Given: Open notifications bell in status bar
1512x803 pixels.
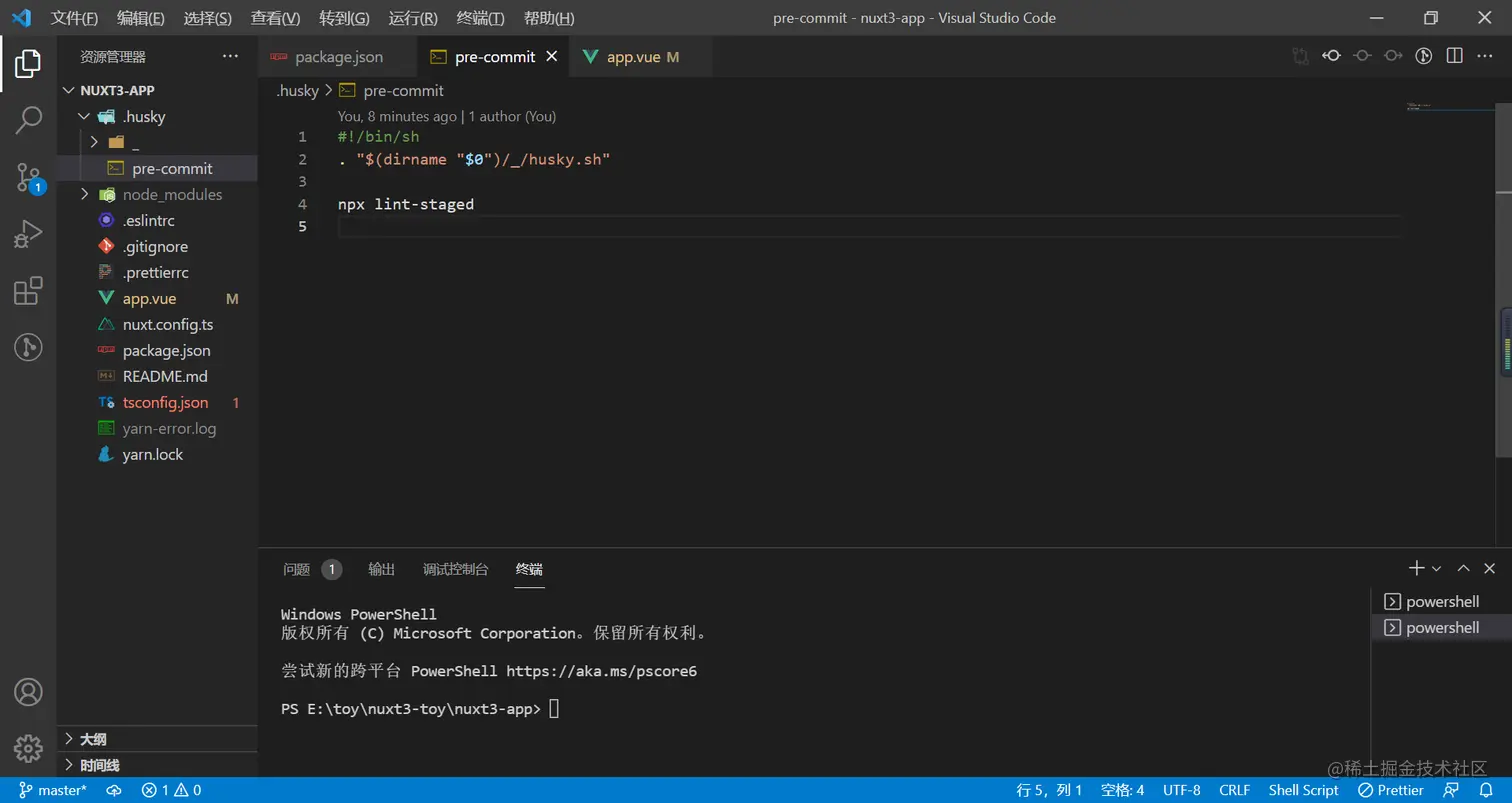Looking at the screenshot, I should point(1486,790).
